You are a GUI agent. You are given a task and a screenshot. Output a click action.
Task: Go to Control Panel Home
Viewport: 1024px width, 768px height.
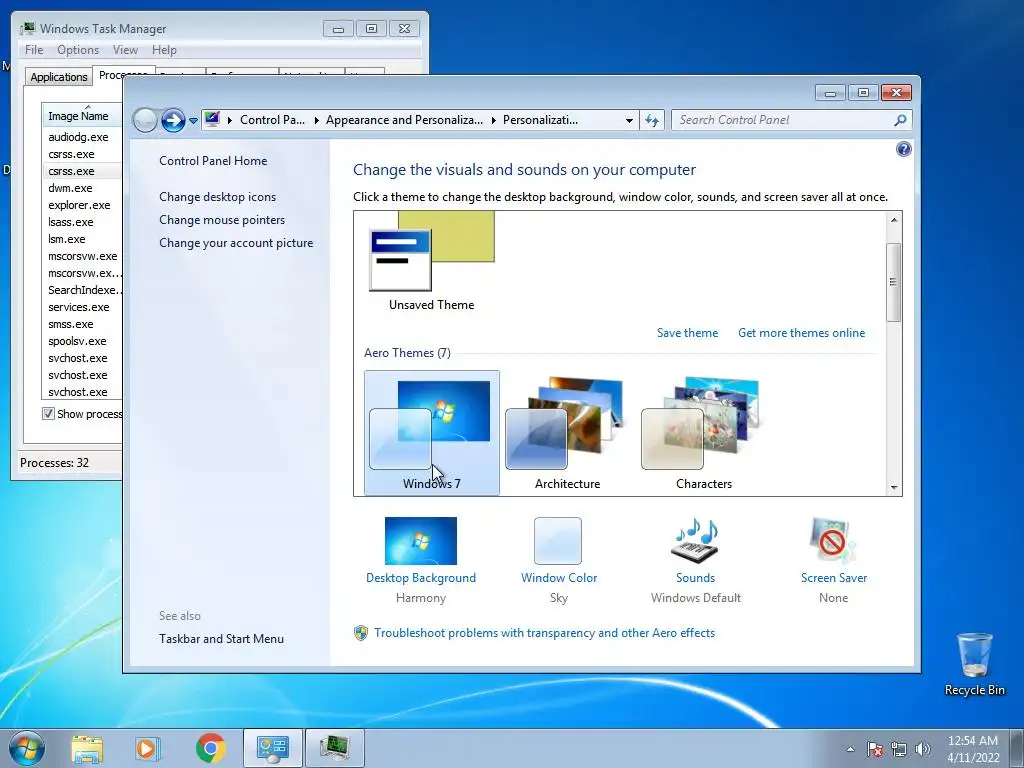[x=213, y=161]
